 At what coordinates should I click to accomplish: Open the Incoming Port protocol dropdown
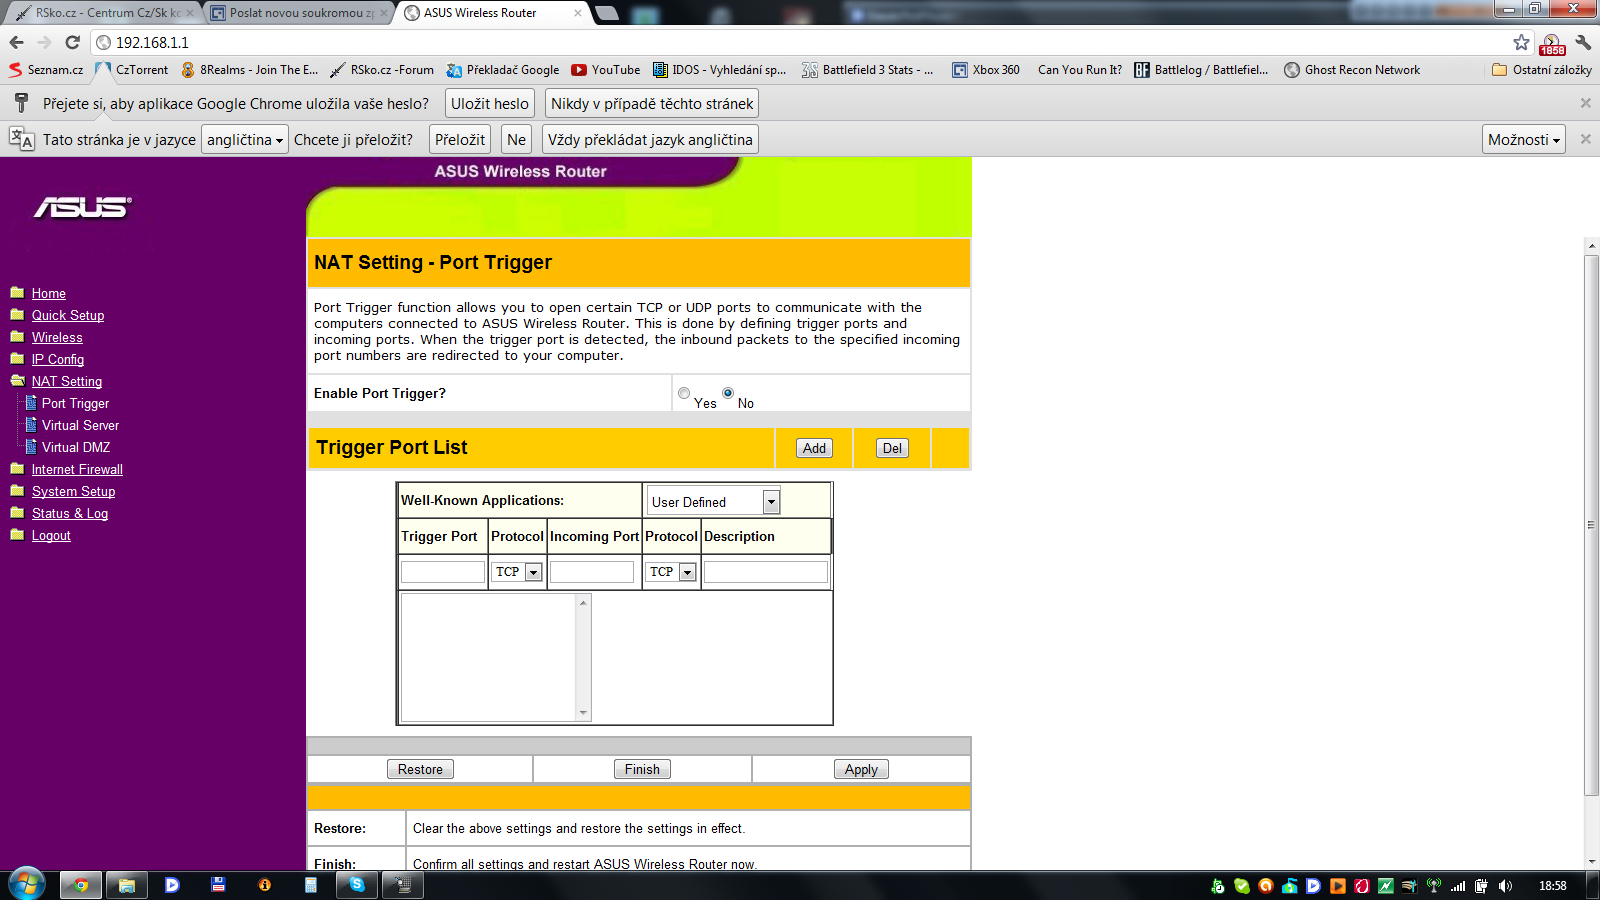point(671,572)
